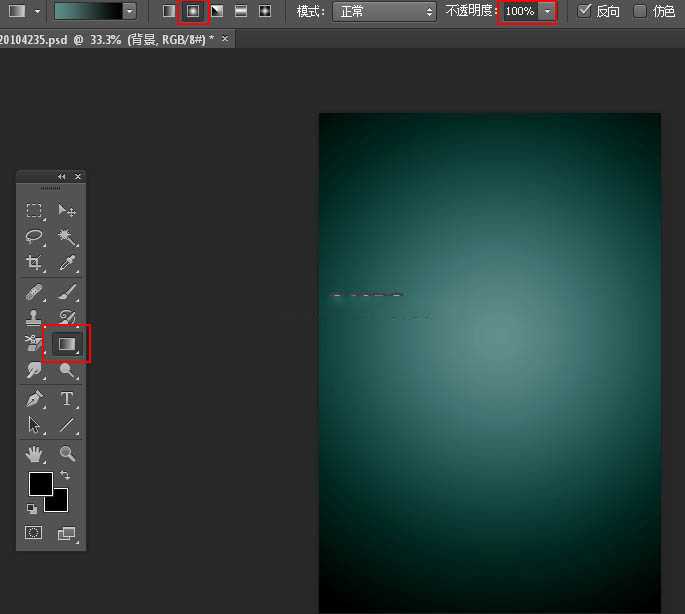
Task: Toggle Quick Mask mode icon
Action: point(34,533)
